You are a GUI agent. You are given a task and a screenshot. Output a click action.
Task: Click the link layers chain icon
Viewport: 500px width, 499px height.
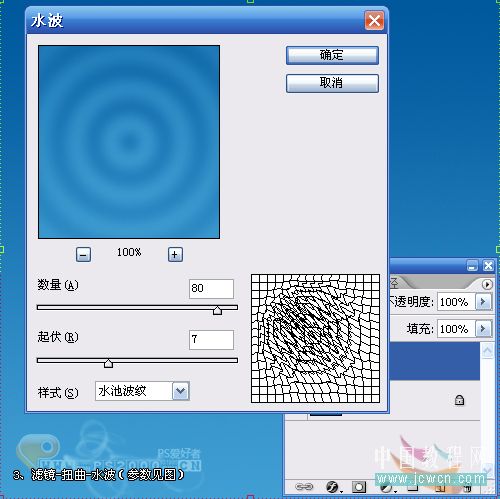[304, 487]
